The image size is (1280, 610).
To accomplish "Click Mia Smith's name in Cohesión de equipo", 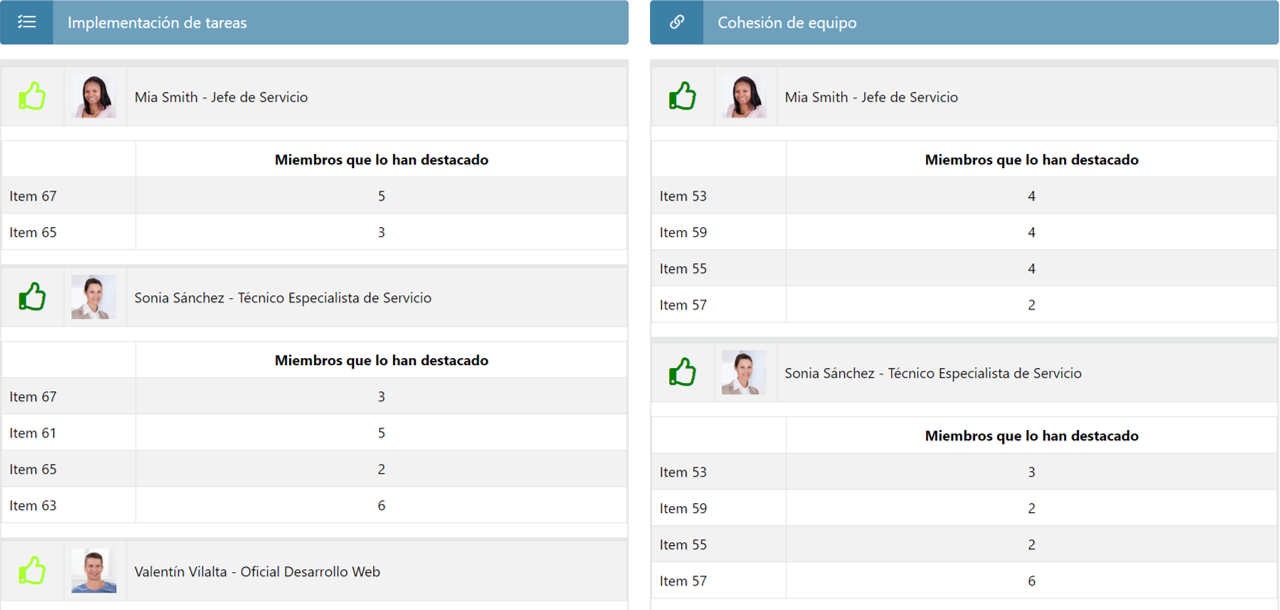I will point(871,97).
